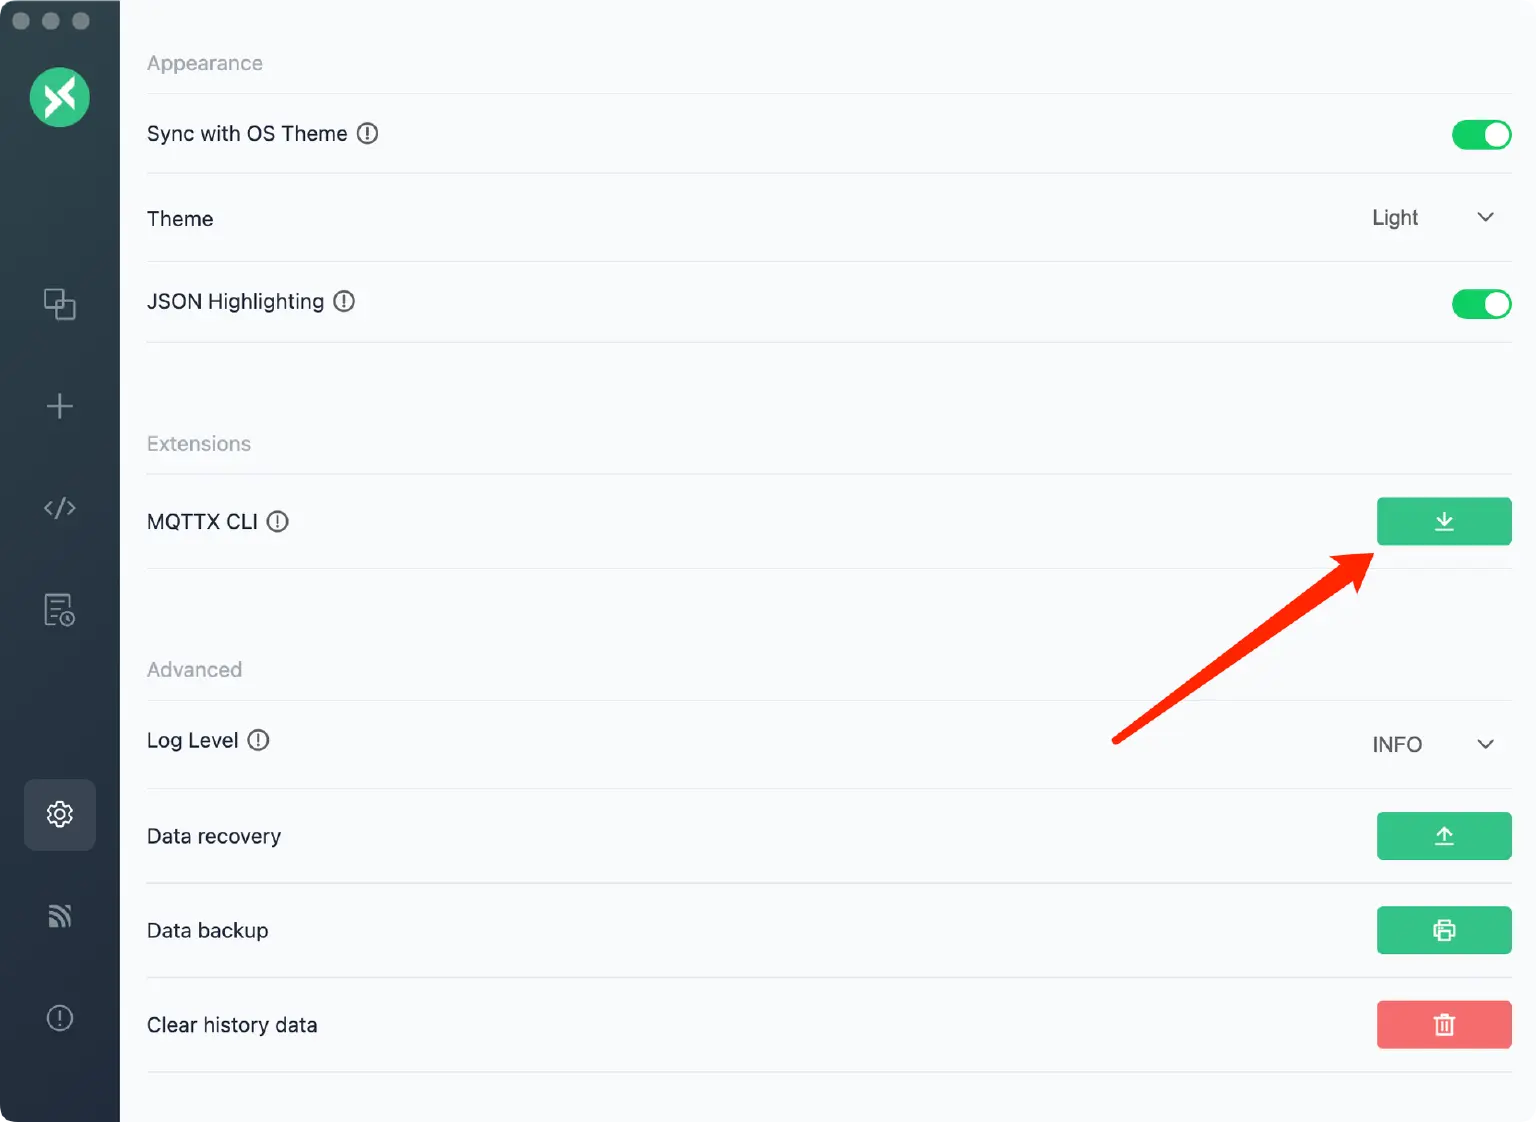Click the MQTTX logo icon

pos(60,97)
